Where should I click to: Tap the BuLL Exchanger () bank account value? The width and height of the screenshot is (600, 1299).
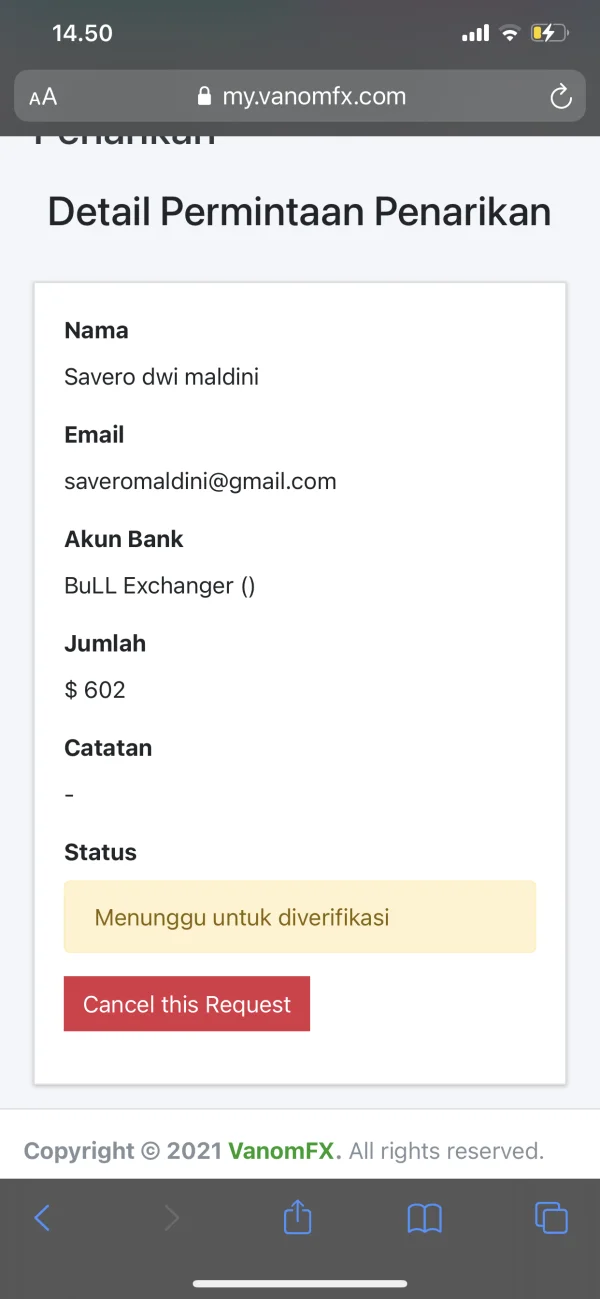click(160, 586)
